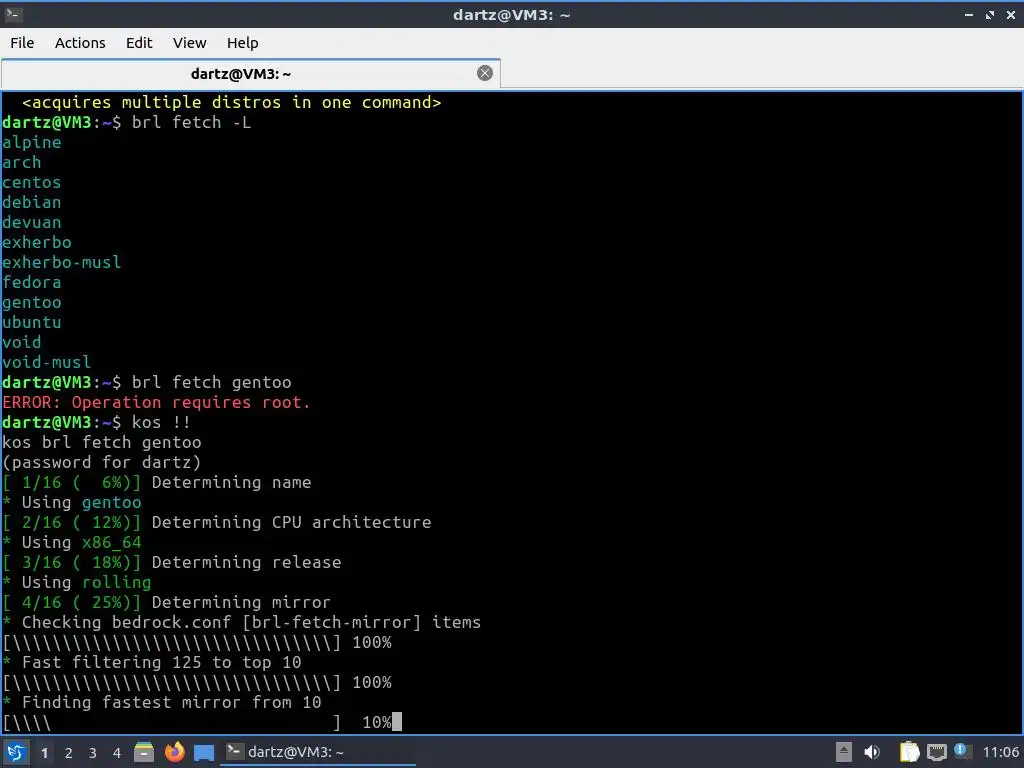Open the Edit menu
Image resolution: width=1024 pixels, height=768 pixels.
click(x=138, y=43)
